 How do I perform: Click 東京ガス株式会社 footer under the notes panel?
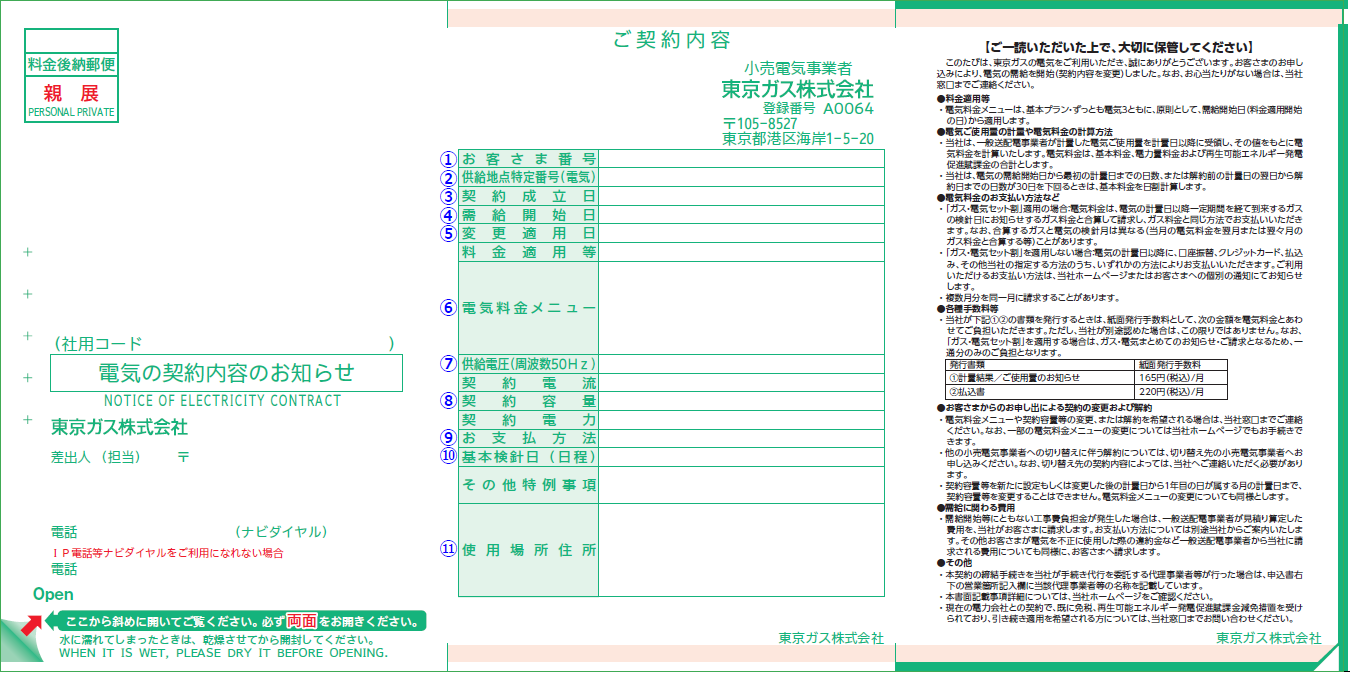(x=1269, y=638)
